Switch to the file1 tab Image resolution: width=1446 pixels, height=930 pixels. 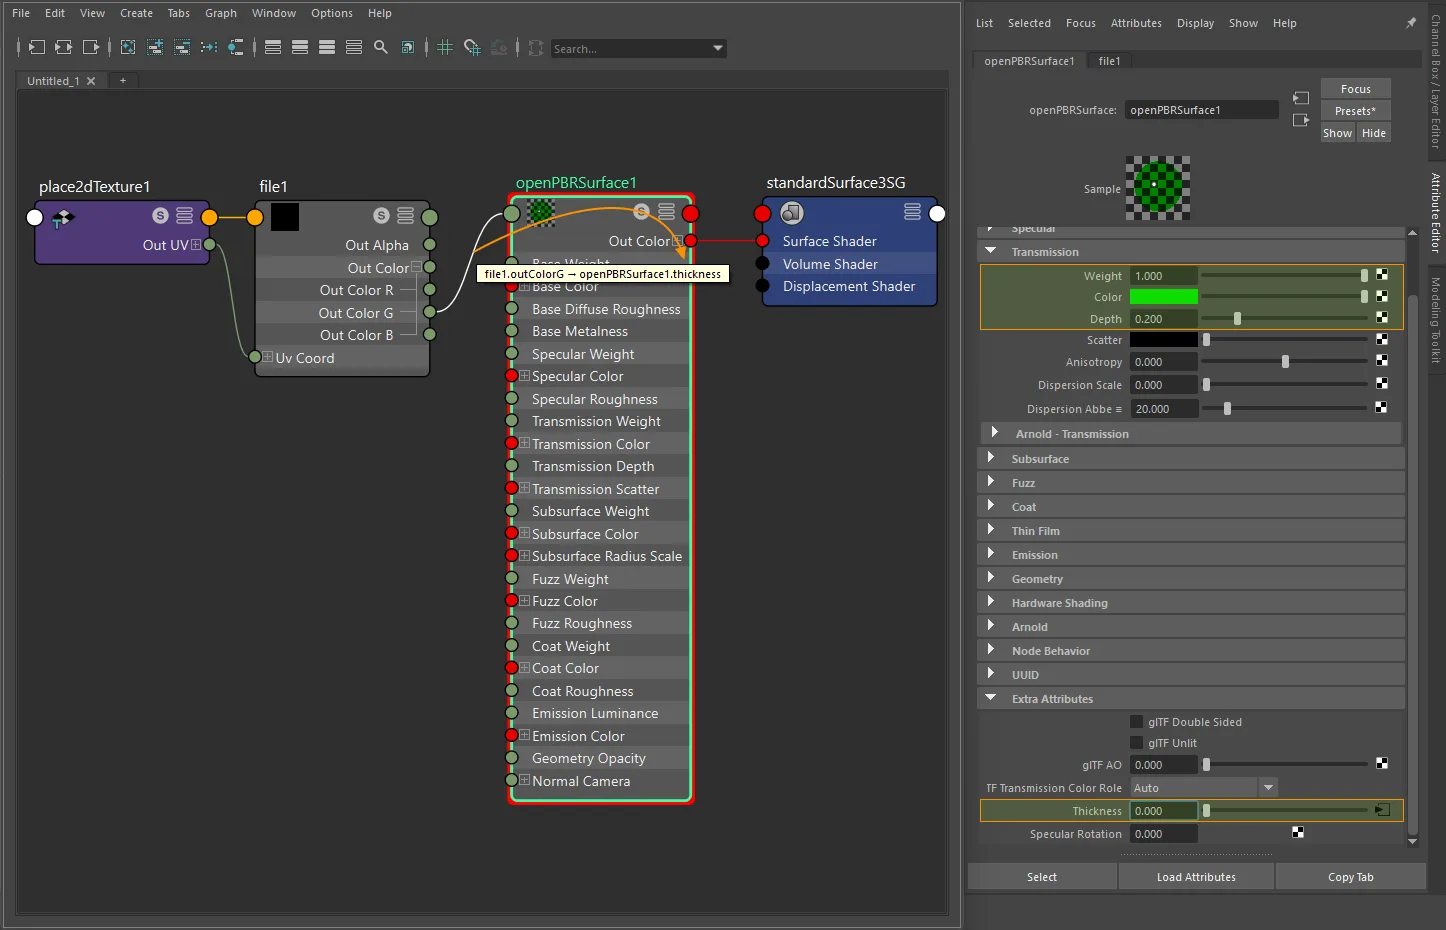pyautogui.click(x=1110, y=61)
